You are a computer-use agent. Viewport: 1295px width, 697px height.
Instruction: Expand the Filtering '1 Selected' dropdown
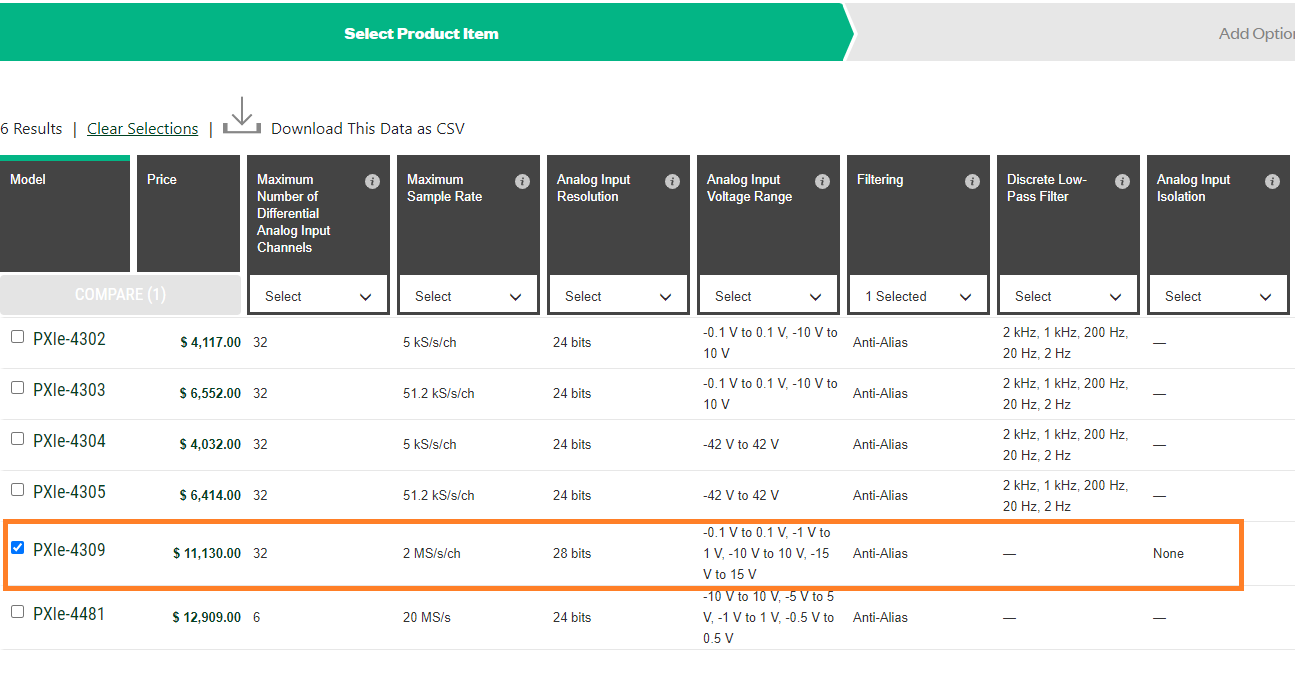918,296
